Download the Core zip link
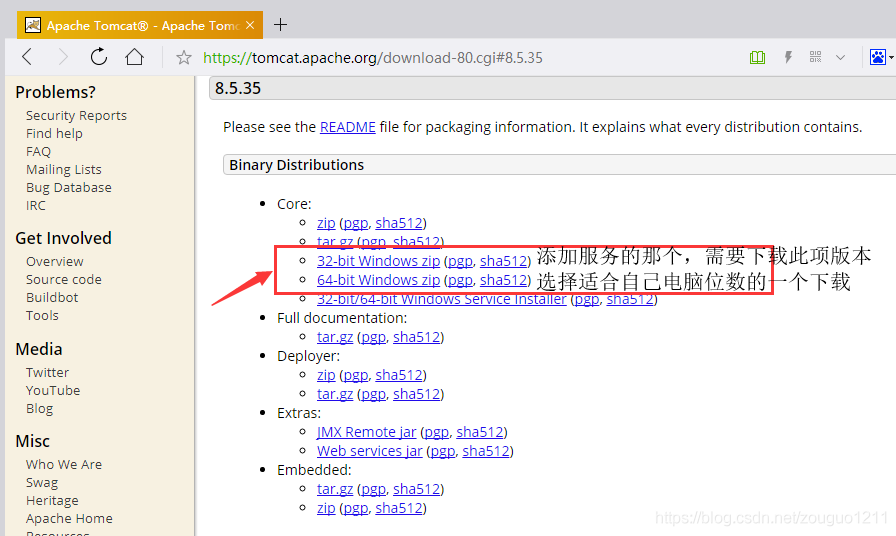The image size is (896, 536). (x=326, y=223)
